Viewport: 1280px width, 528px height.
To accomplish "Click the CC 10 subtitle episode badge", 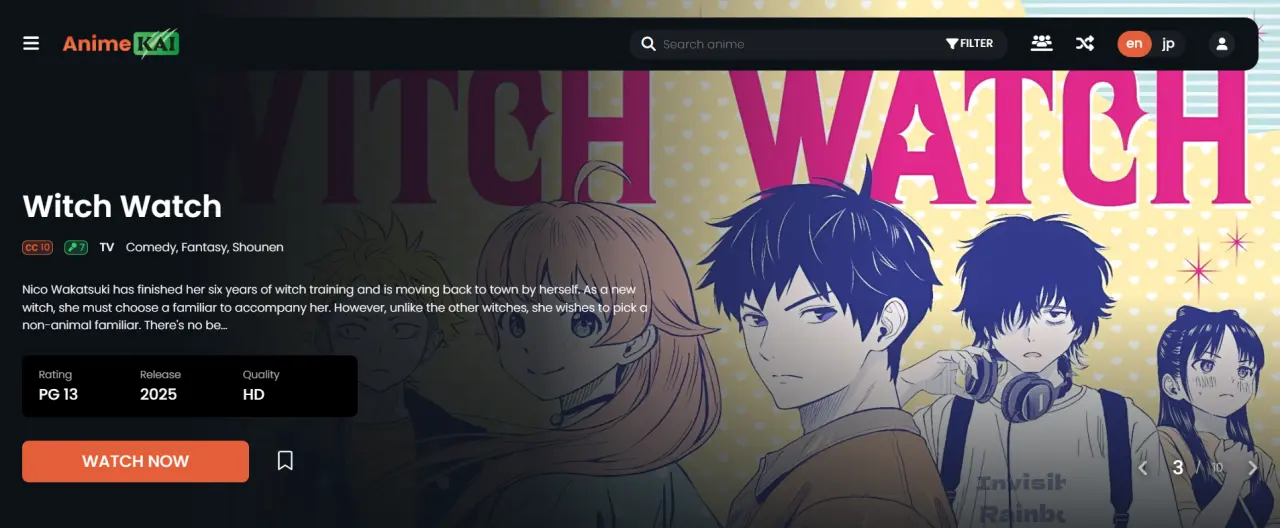I will (x=37, y=247).
